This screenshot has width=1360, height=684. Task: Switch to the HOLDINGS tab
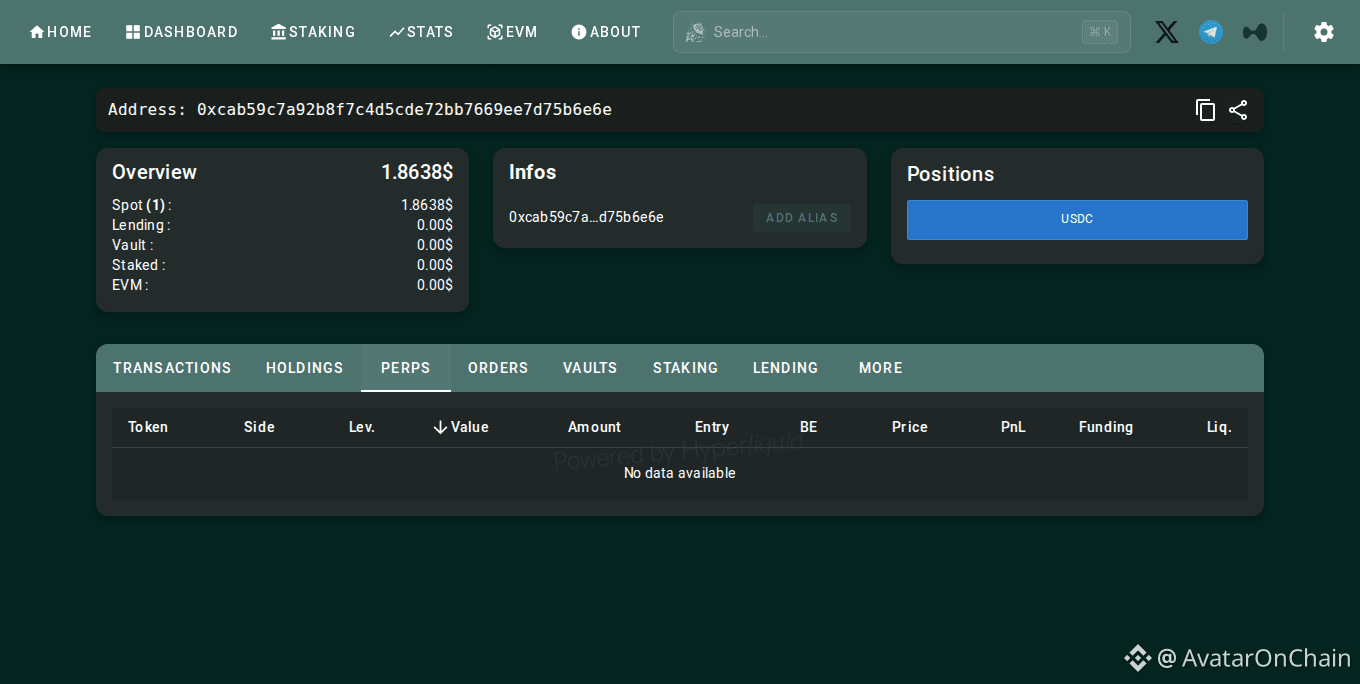305,368
